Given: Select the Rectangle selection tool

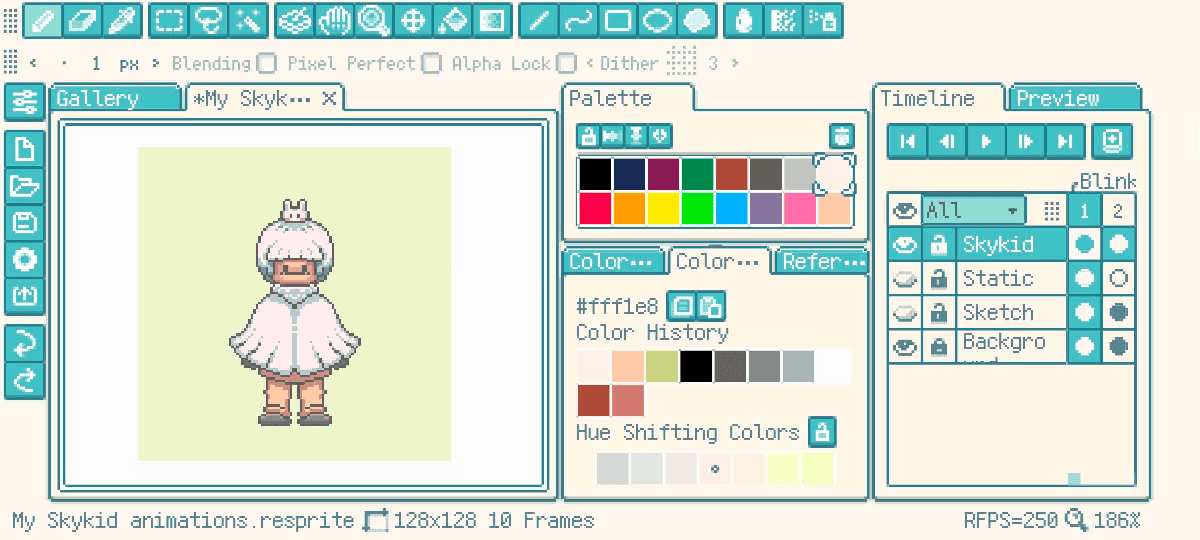Looking at the screenshot, I should coord(169,20).
